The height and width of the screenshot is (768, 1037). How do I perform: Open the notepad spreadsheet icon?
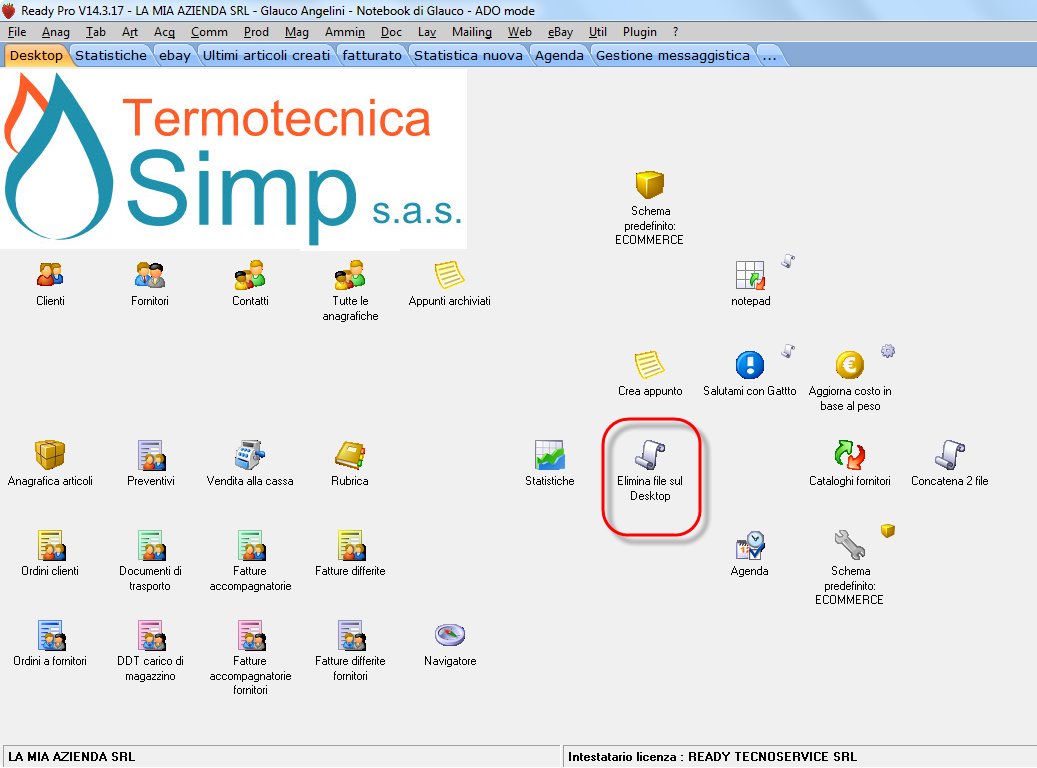[751, 275]
